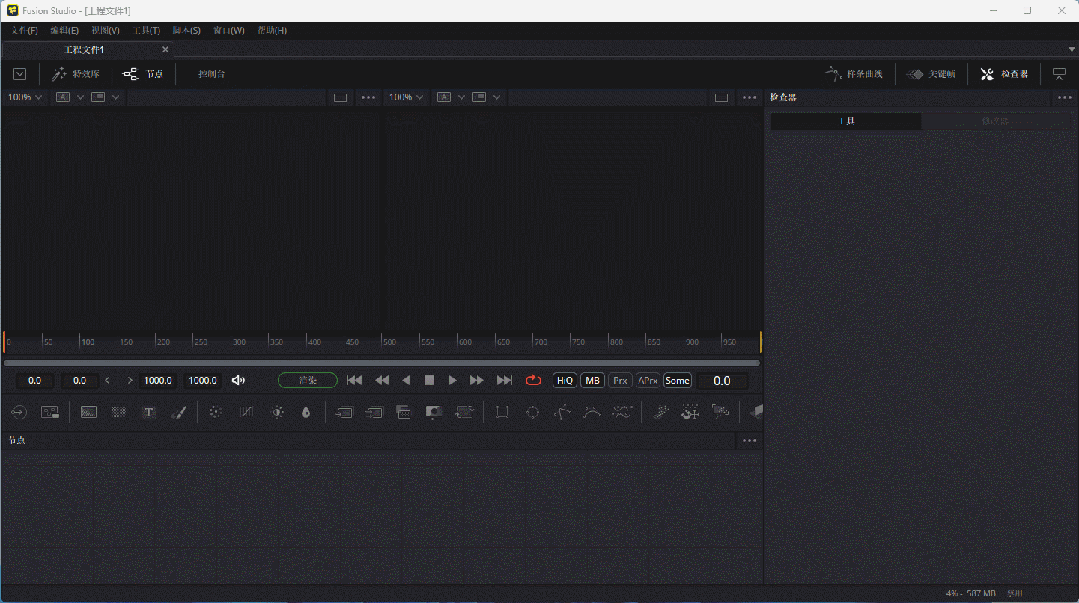Image resolution: width=1079 pixels, height=603 pixels.
Task: Open the layout dropdown left of 特效库
Action: coord(19,74)
